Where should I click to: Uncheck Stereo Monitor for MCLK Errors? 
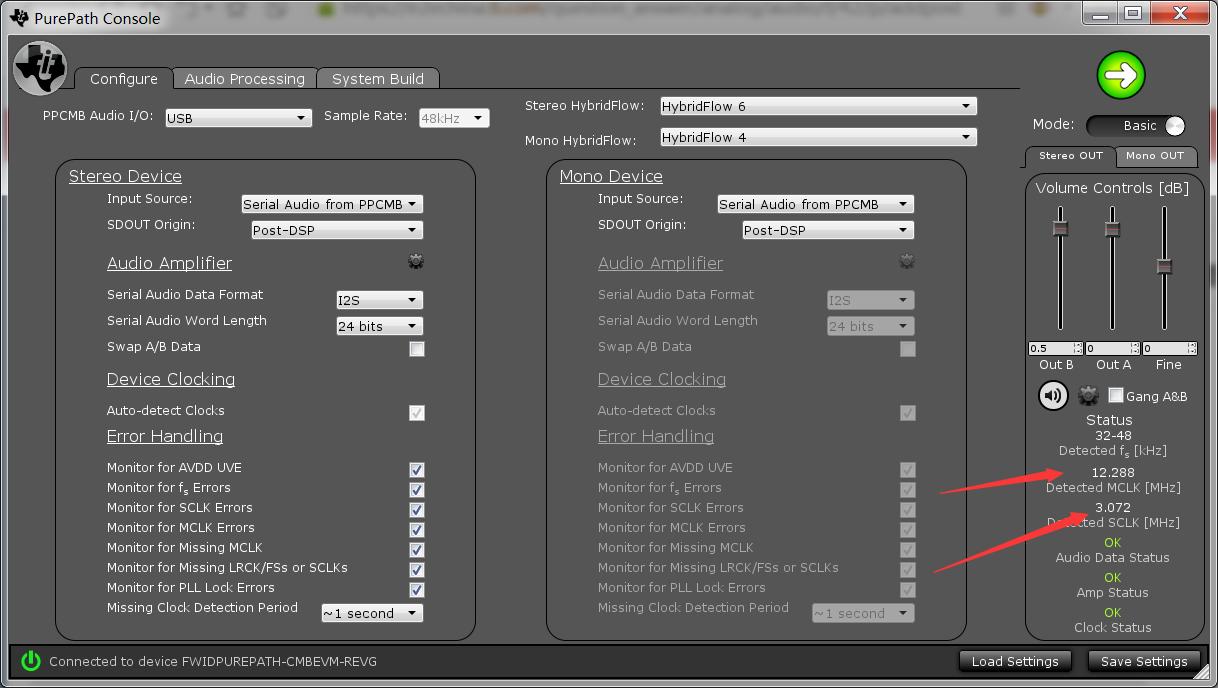pyautogui.click(x=417, y=530)
